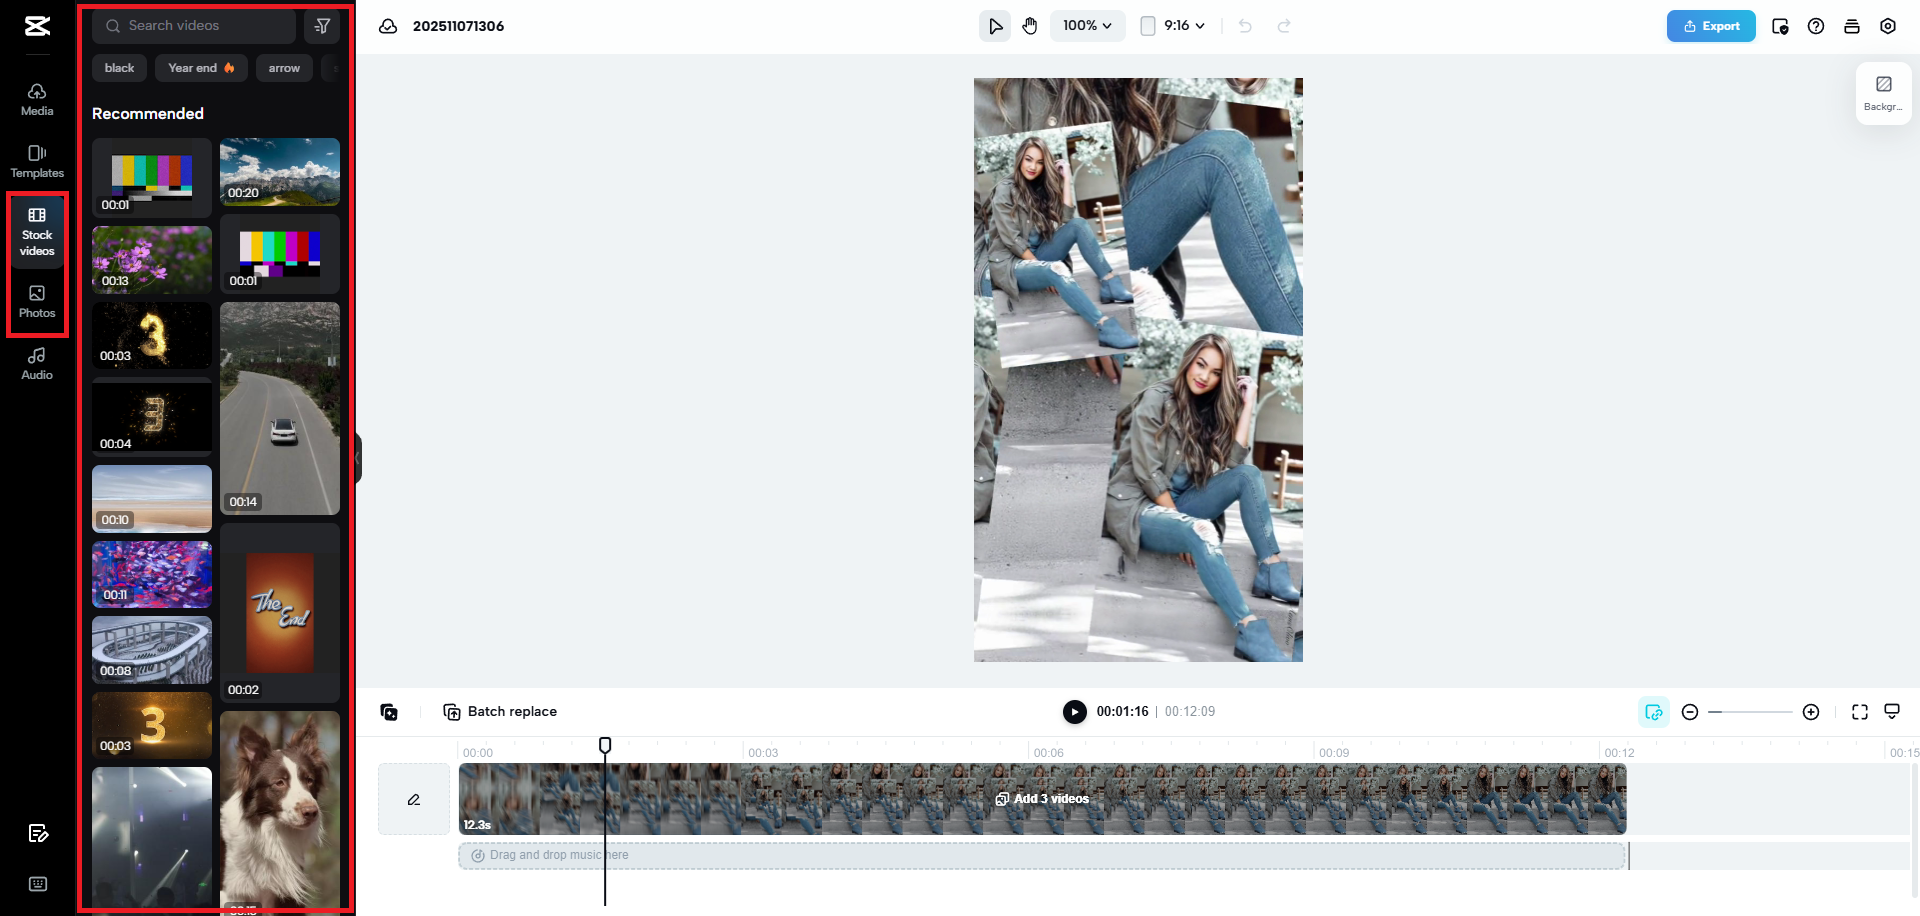Viewport: 1920px width, 916px height.
Task: Switch to Stock videos panel
Action: [37, 232]
